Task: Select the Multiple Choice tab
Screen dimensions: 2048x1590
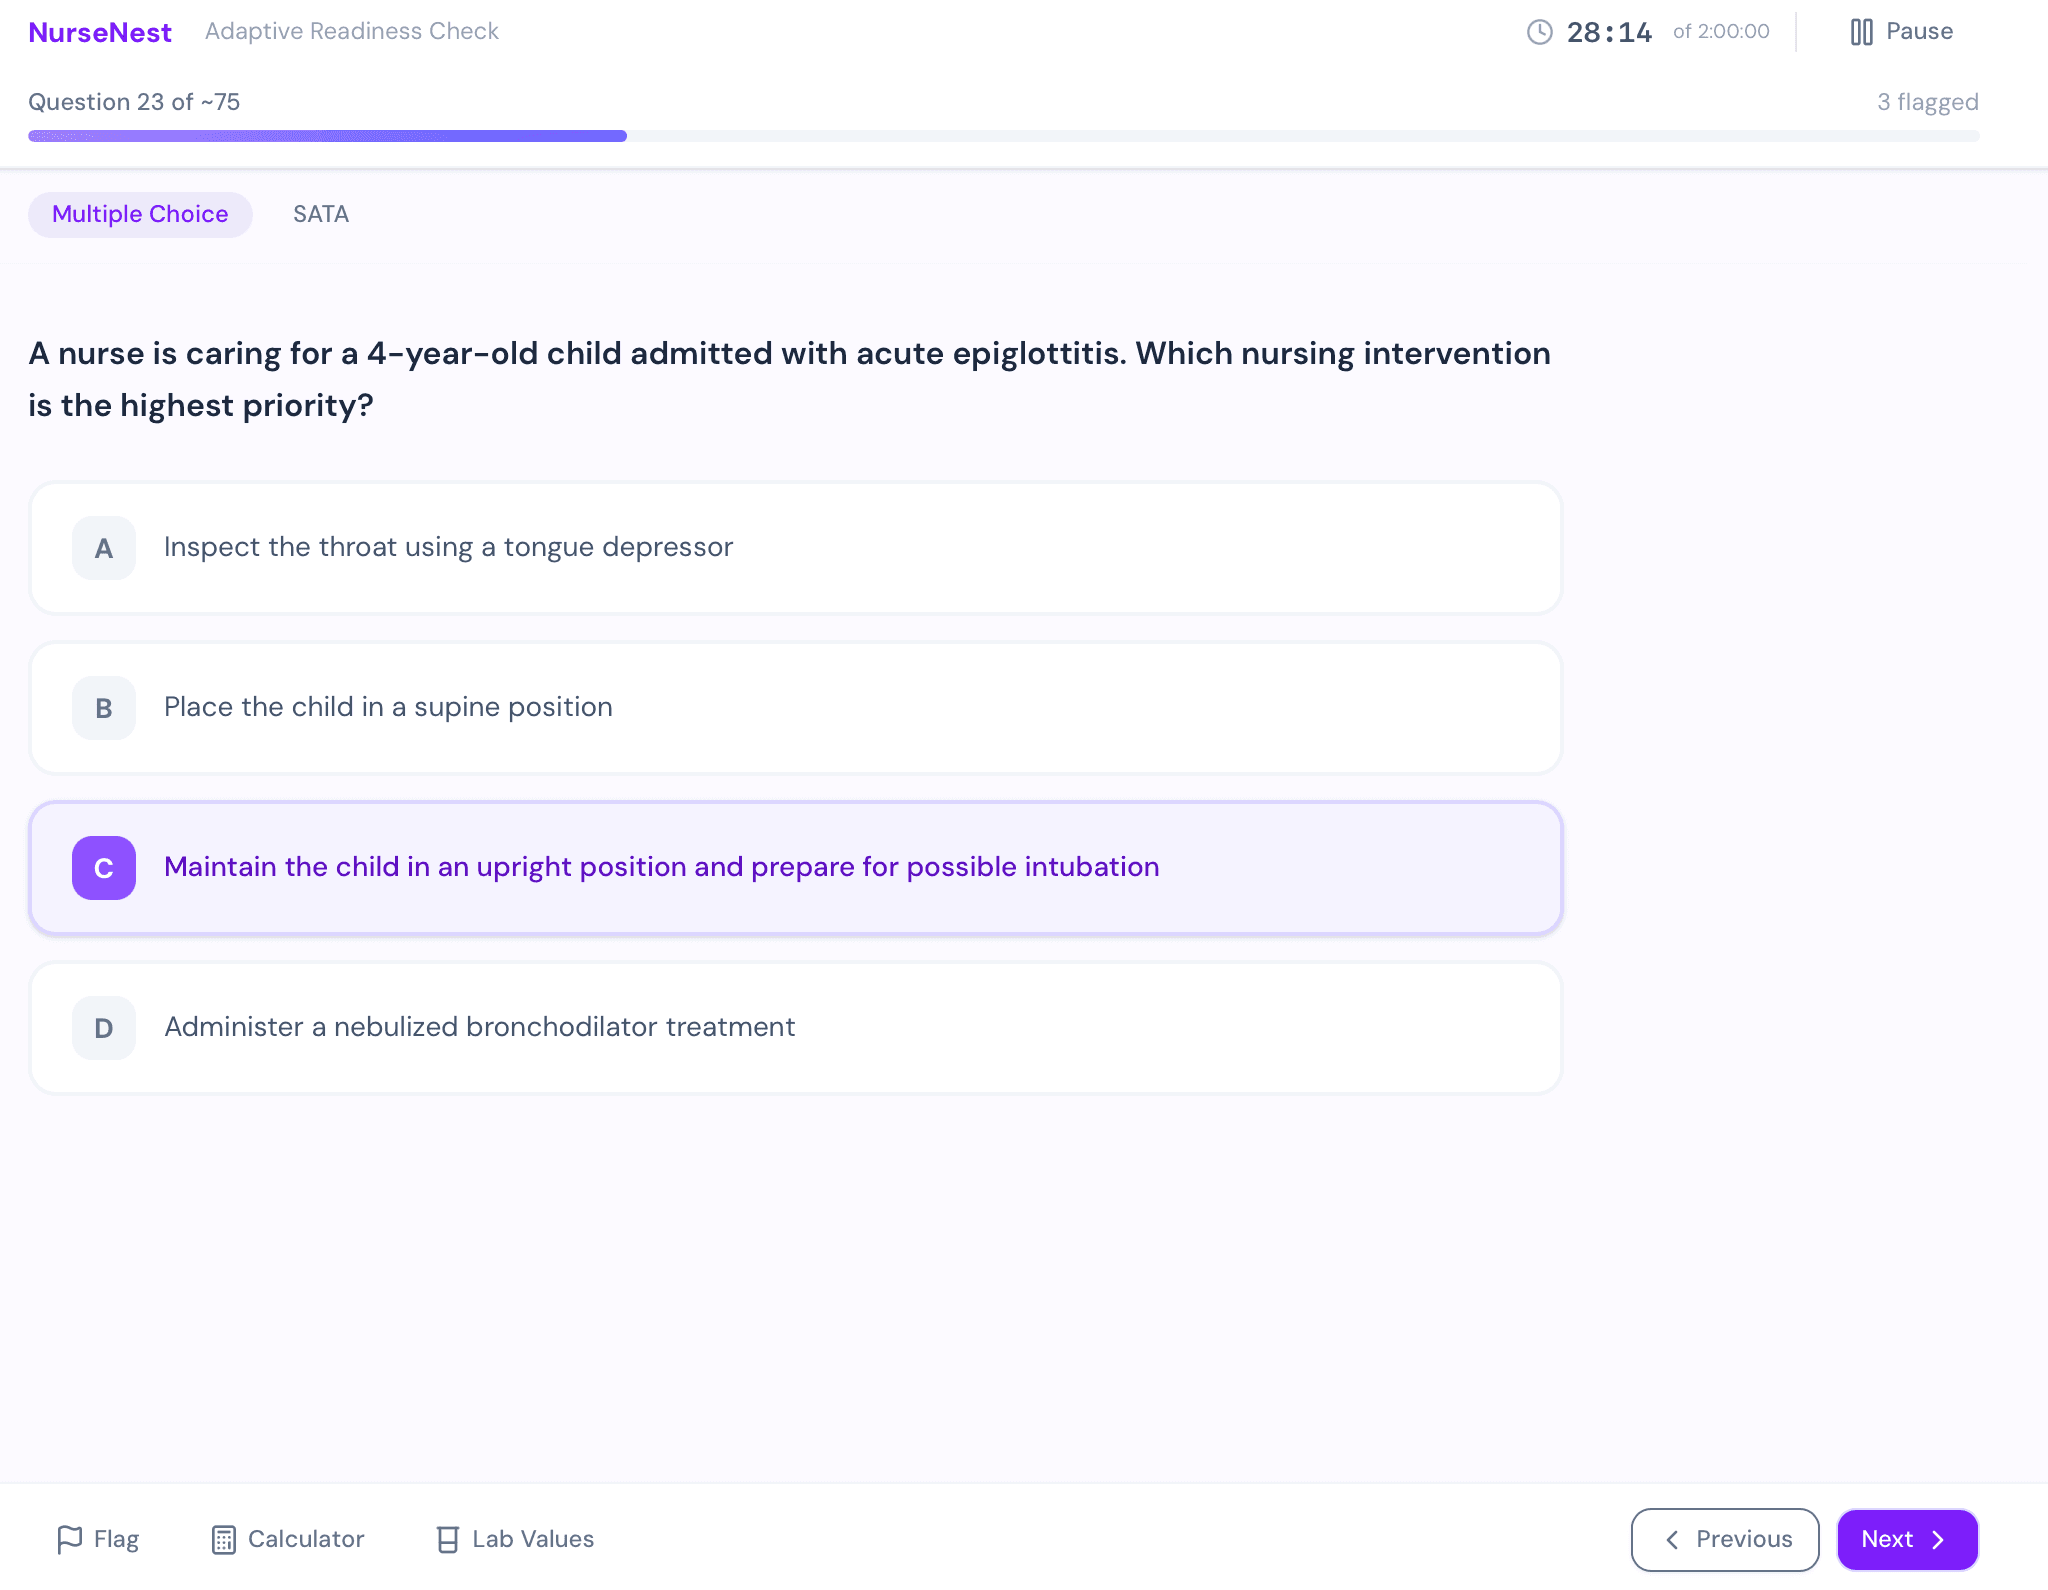Action: pos(140,215)
